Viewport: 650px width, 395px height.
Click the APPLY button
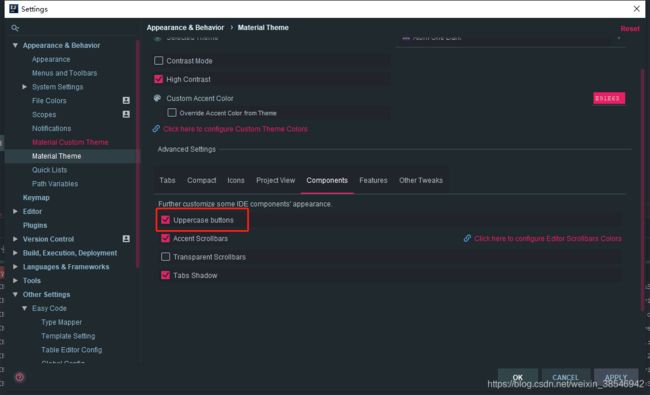coord(616,377)
